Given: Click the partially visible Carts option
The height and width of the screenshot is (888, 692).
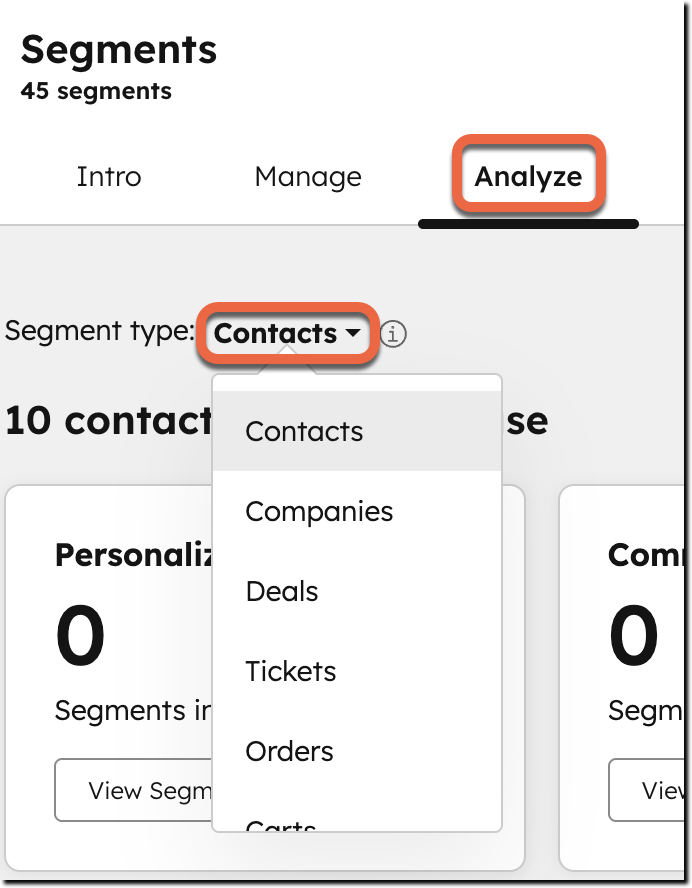Looking at the screenshot, I should (281, 824).
